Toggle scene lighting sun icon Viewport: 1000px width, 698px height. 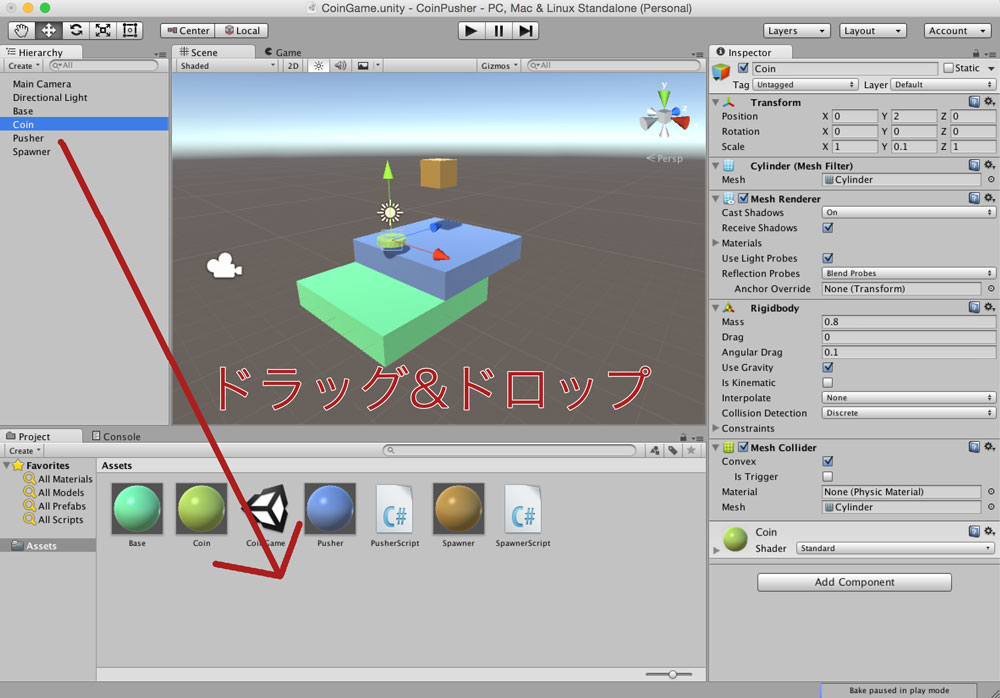tap(318, 66)
